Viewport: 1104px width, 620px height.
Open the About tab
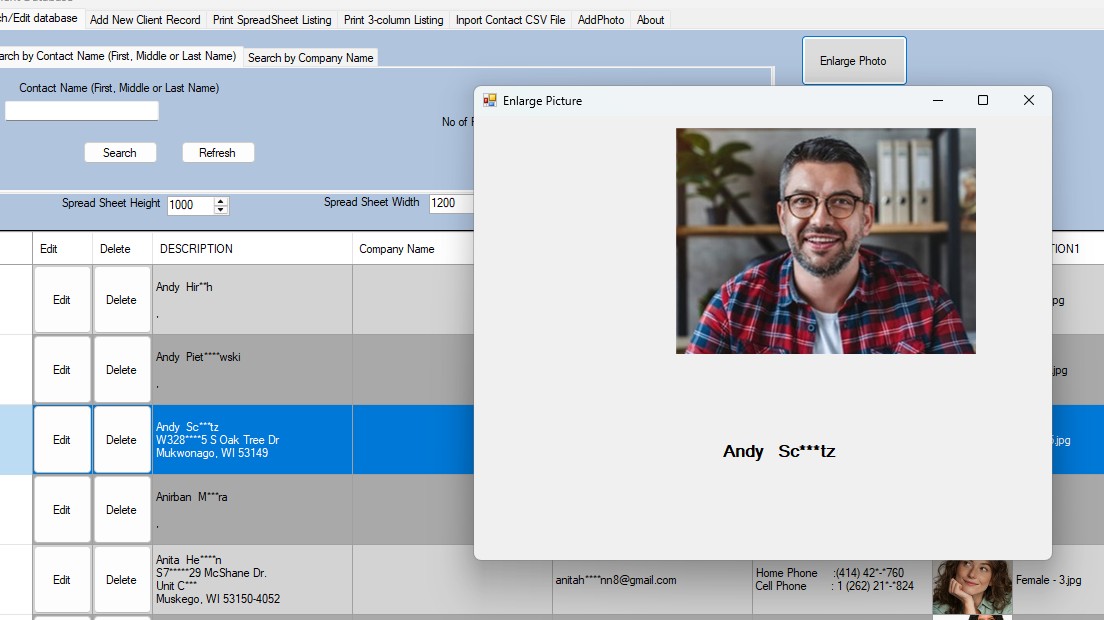tap(651, 20)
